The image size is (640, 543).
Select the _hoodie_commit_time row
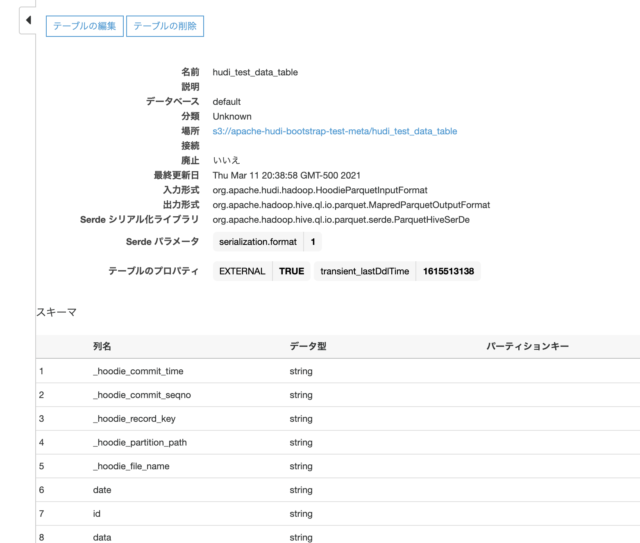(x=338, y=371)
